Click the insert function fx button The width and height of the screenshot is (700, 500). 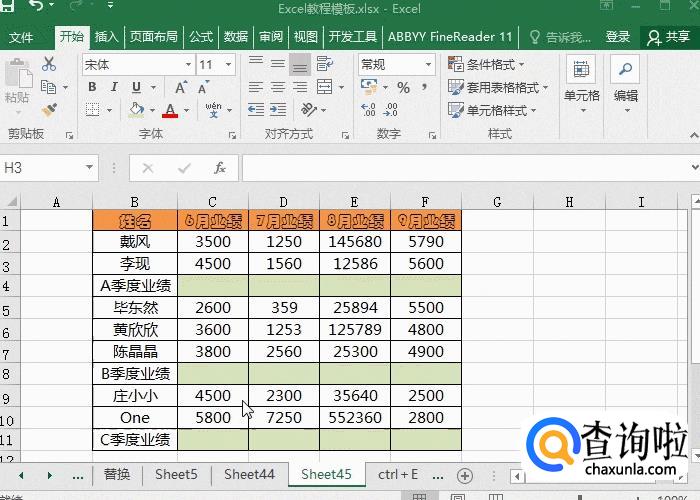point(219,168)
